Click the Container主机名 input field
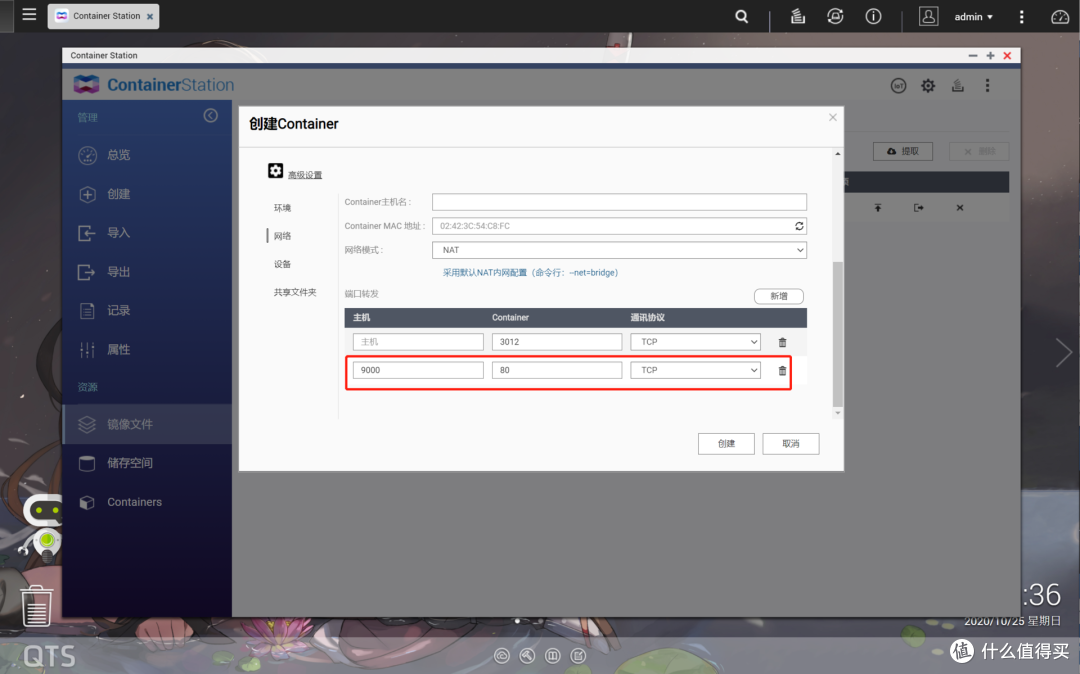The width and height of the screenshot is (1080, 674). 619,202
